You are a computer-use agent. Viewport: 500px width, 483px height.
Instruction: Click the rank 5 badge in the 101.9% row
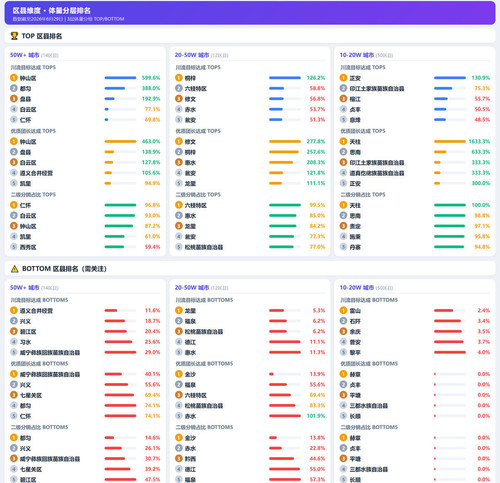[179, 416]
